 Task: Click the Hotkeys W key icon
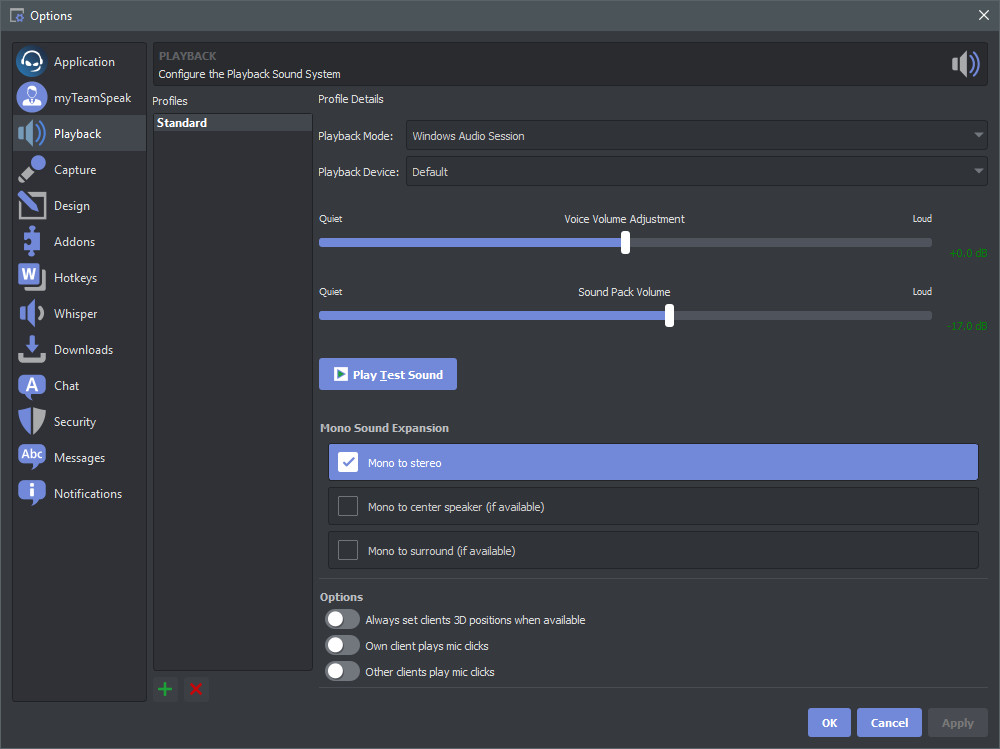coord(31,277)
